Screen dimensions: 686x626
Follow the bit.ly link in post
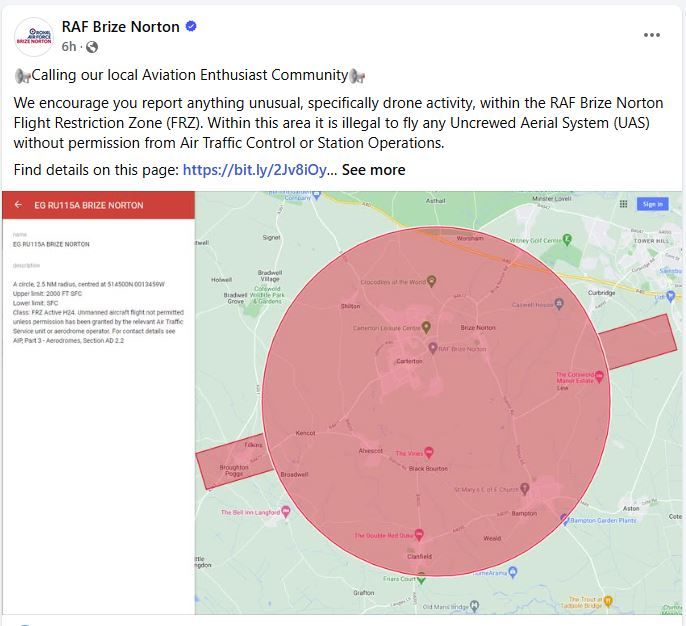pos(254,170)
